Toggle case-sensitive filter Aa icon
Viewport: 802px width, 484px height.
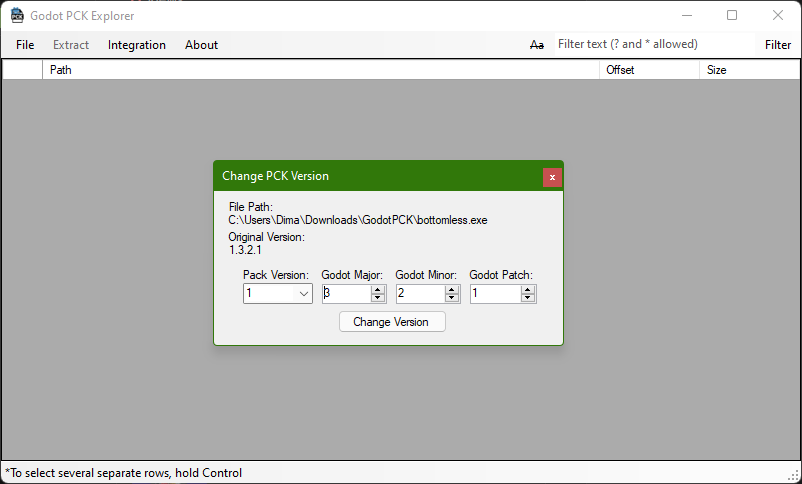point(537,45)
